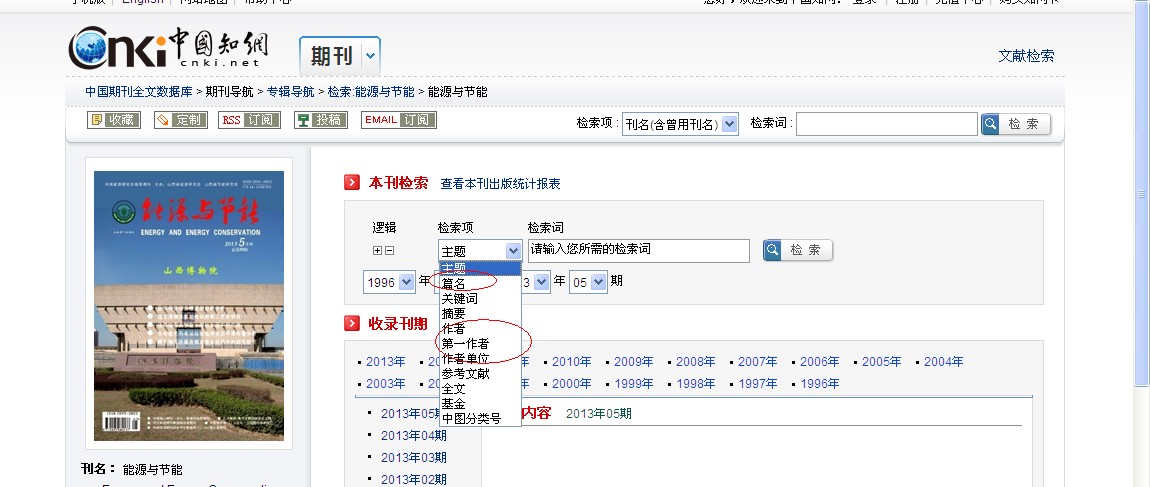The image size is (1150, 487).
Task: Click the 投稿 (submit manuscript) icon
Action: (x=320, y=120)
